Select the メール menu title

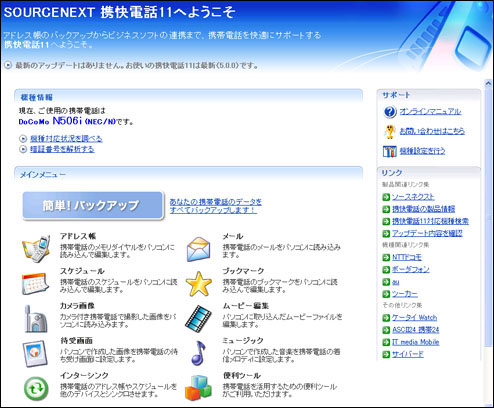233,236
